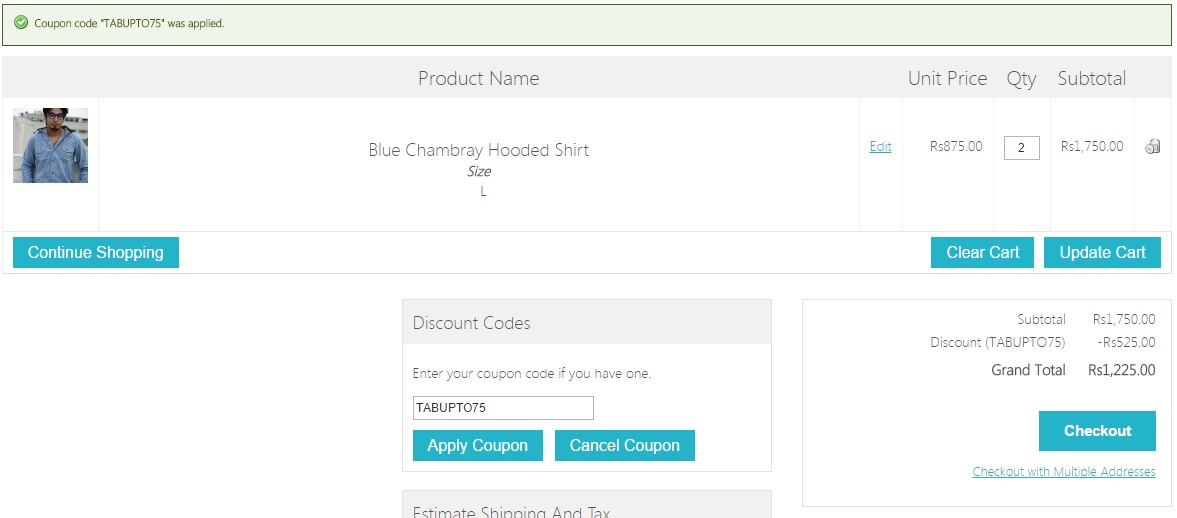
Task: Click the Blue Chambray Hooded Shirt name
Action: pos(478,150)
